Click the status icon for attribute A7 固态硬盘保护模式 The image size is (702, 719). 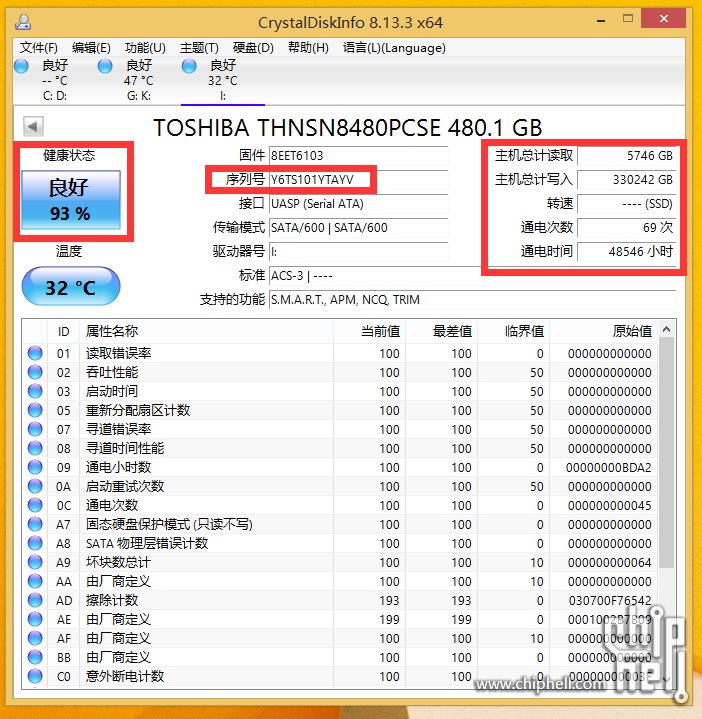[x=35, y=524]
